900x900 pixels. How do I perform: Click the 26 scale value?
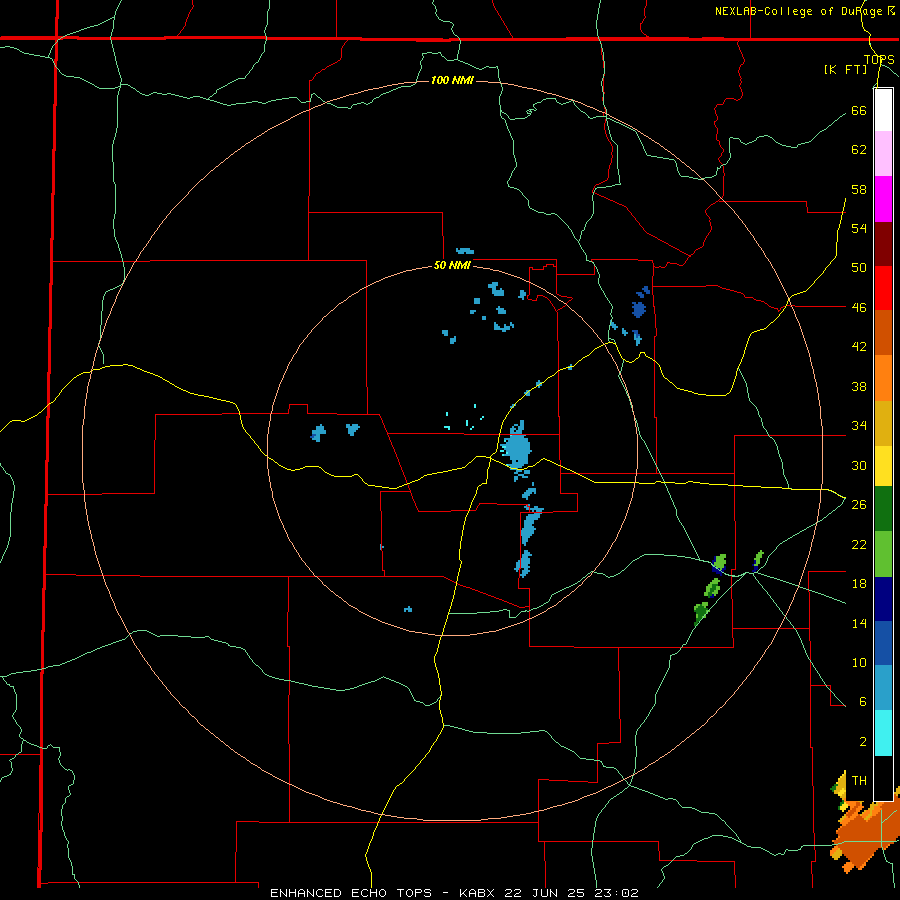[859, 505]
